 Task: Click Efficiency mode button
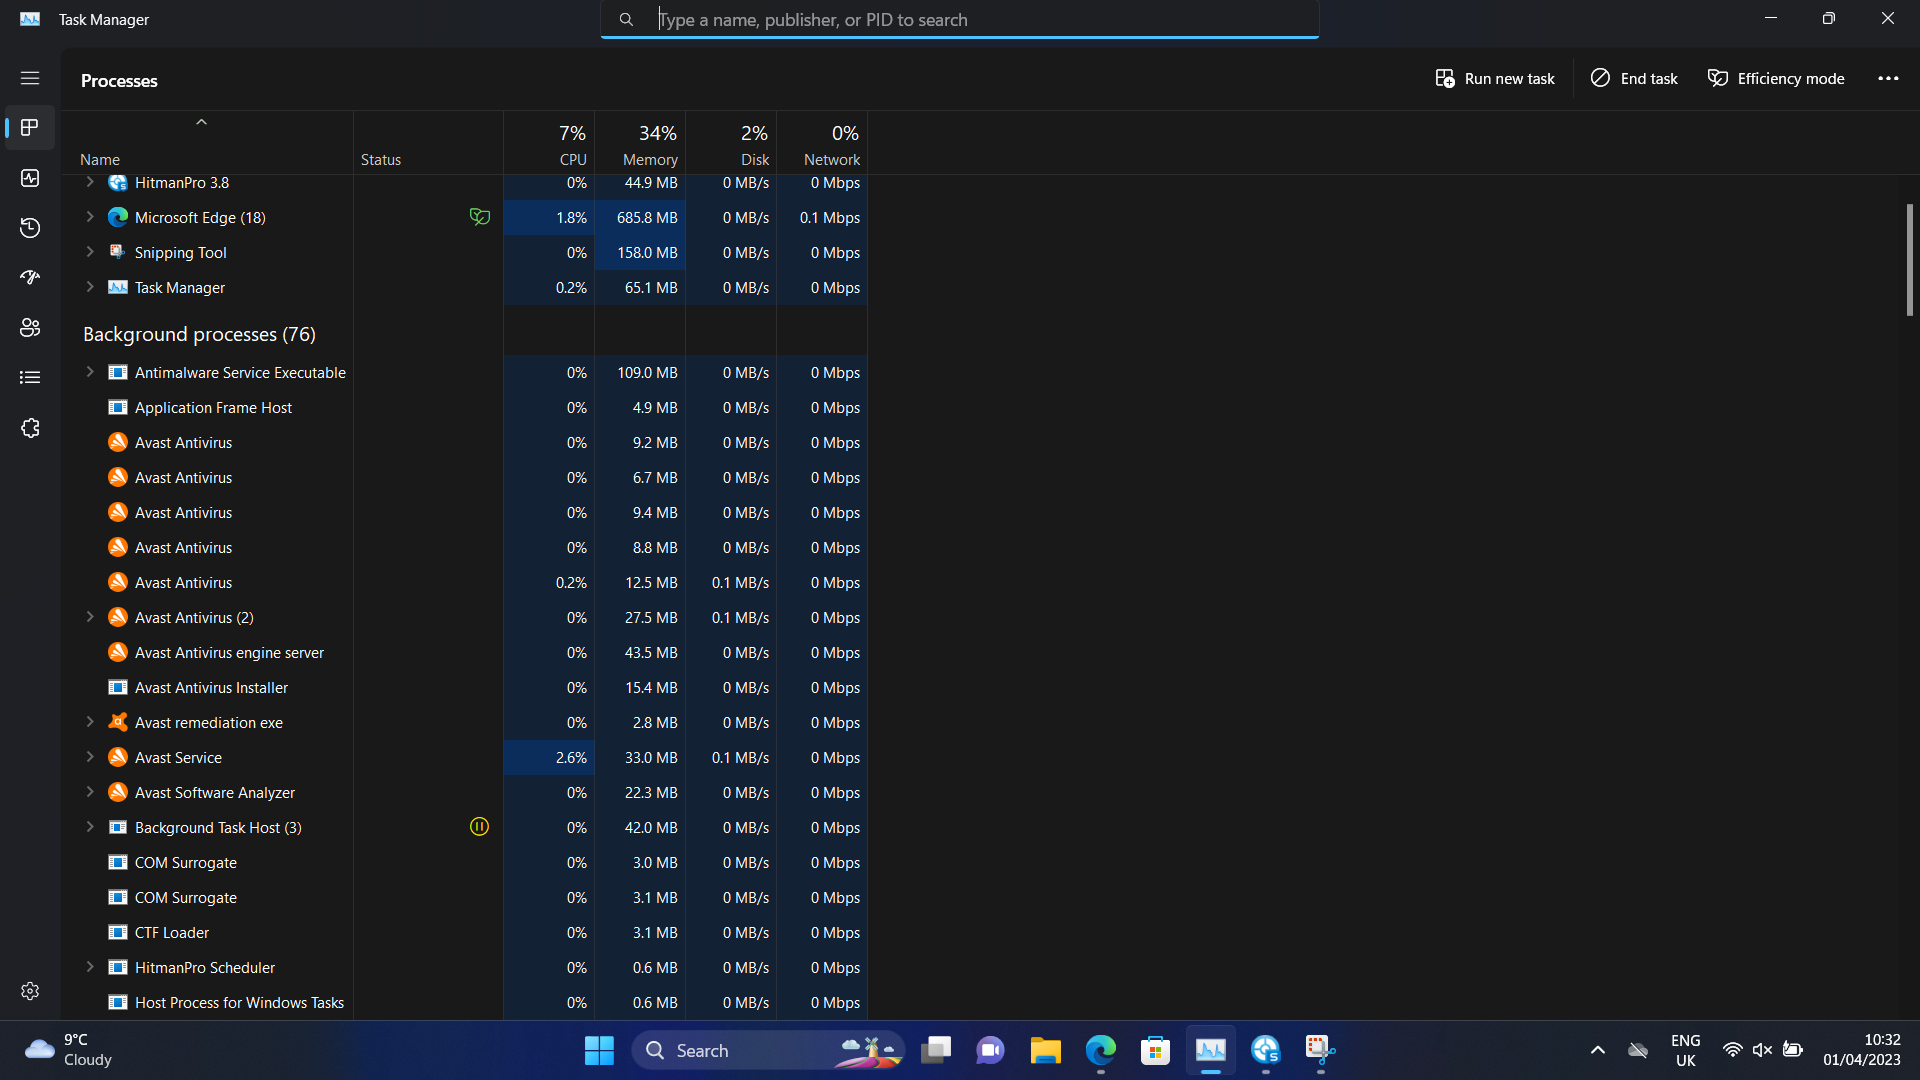1776,79
